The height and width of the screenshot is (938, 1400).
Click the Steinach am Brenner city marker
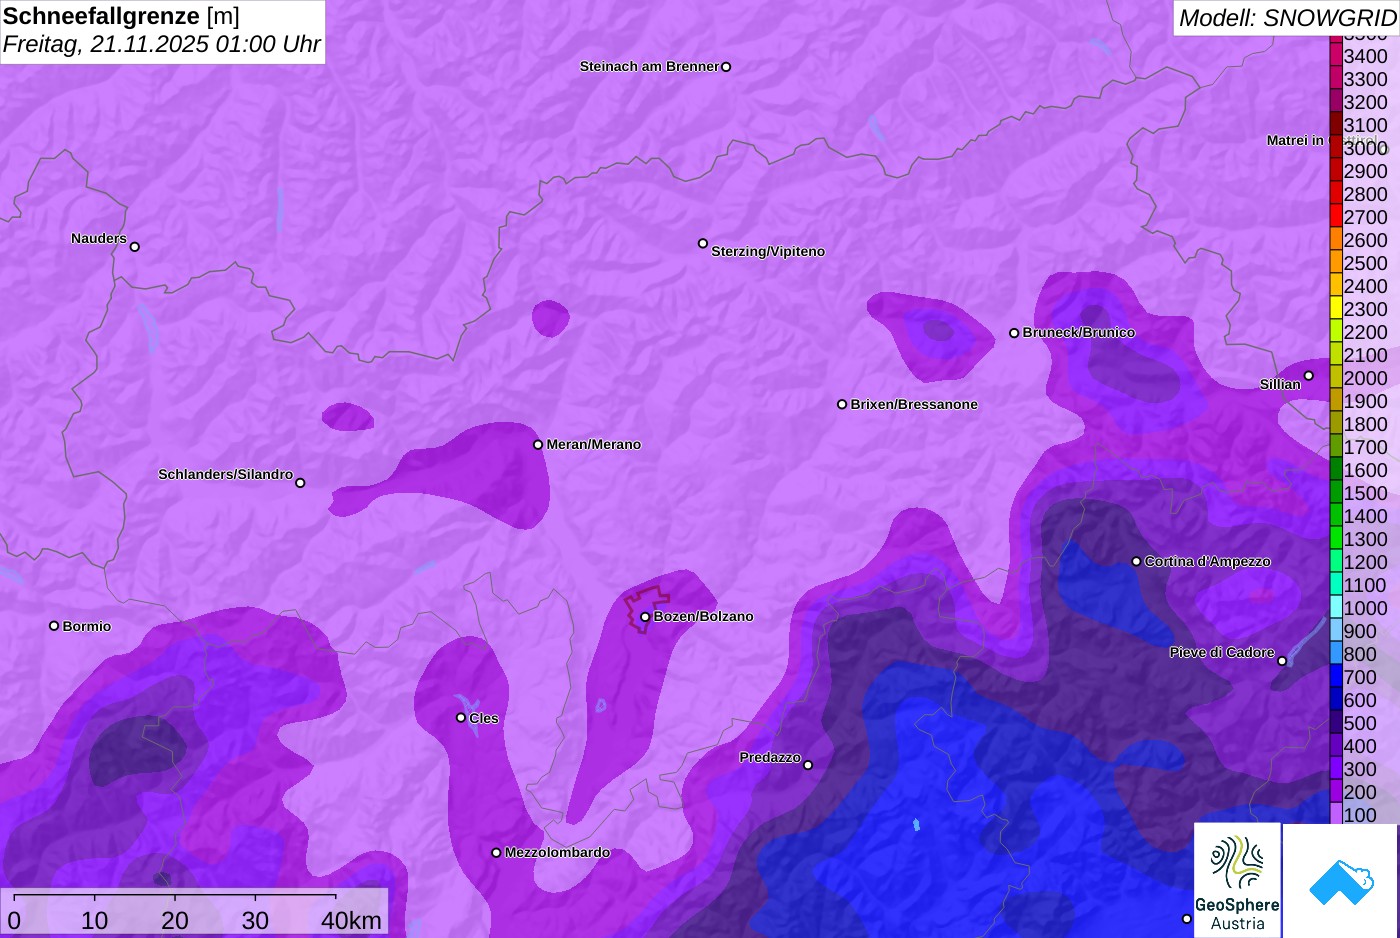click(726, 67)
